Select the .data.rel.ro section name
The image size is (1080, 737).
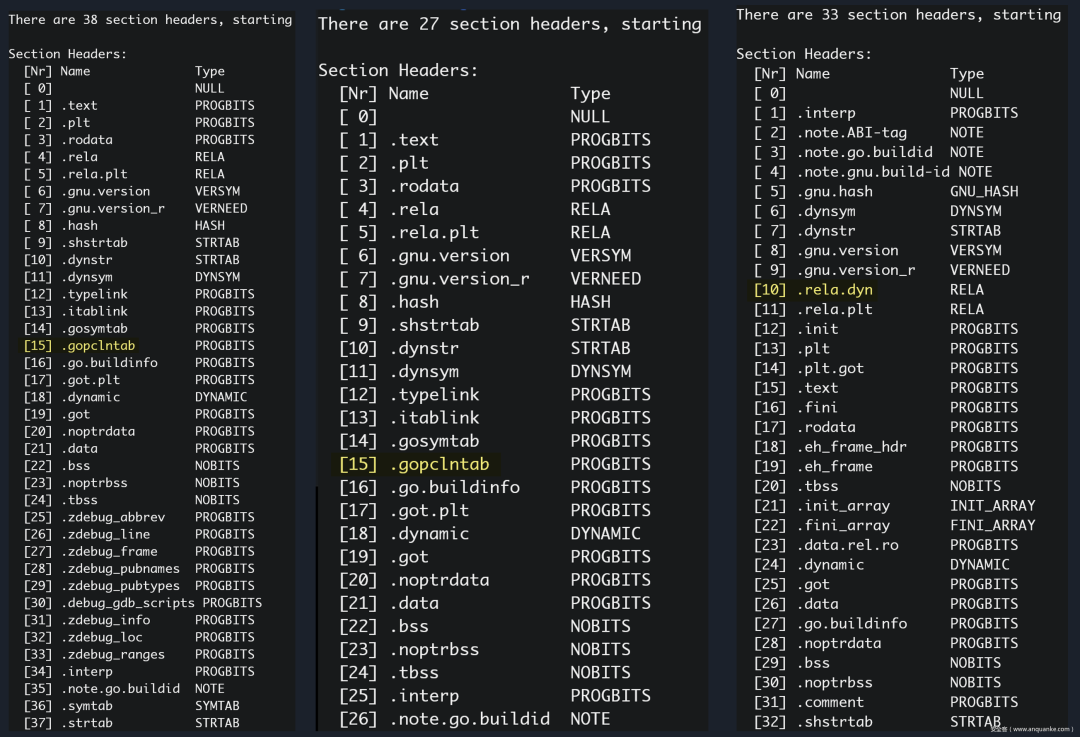point(848,546)
